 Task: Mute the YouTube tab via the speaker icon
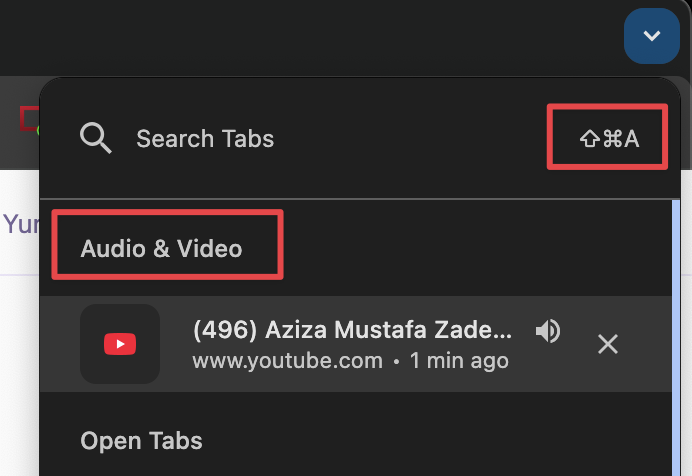548,331
